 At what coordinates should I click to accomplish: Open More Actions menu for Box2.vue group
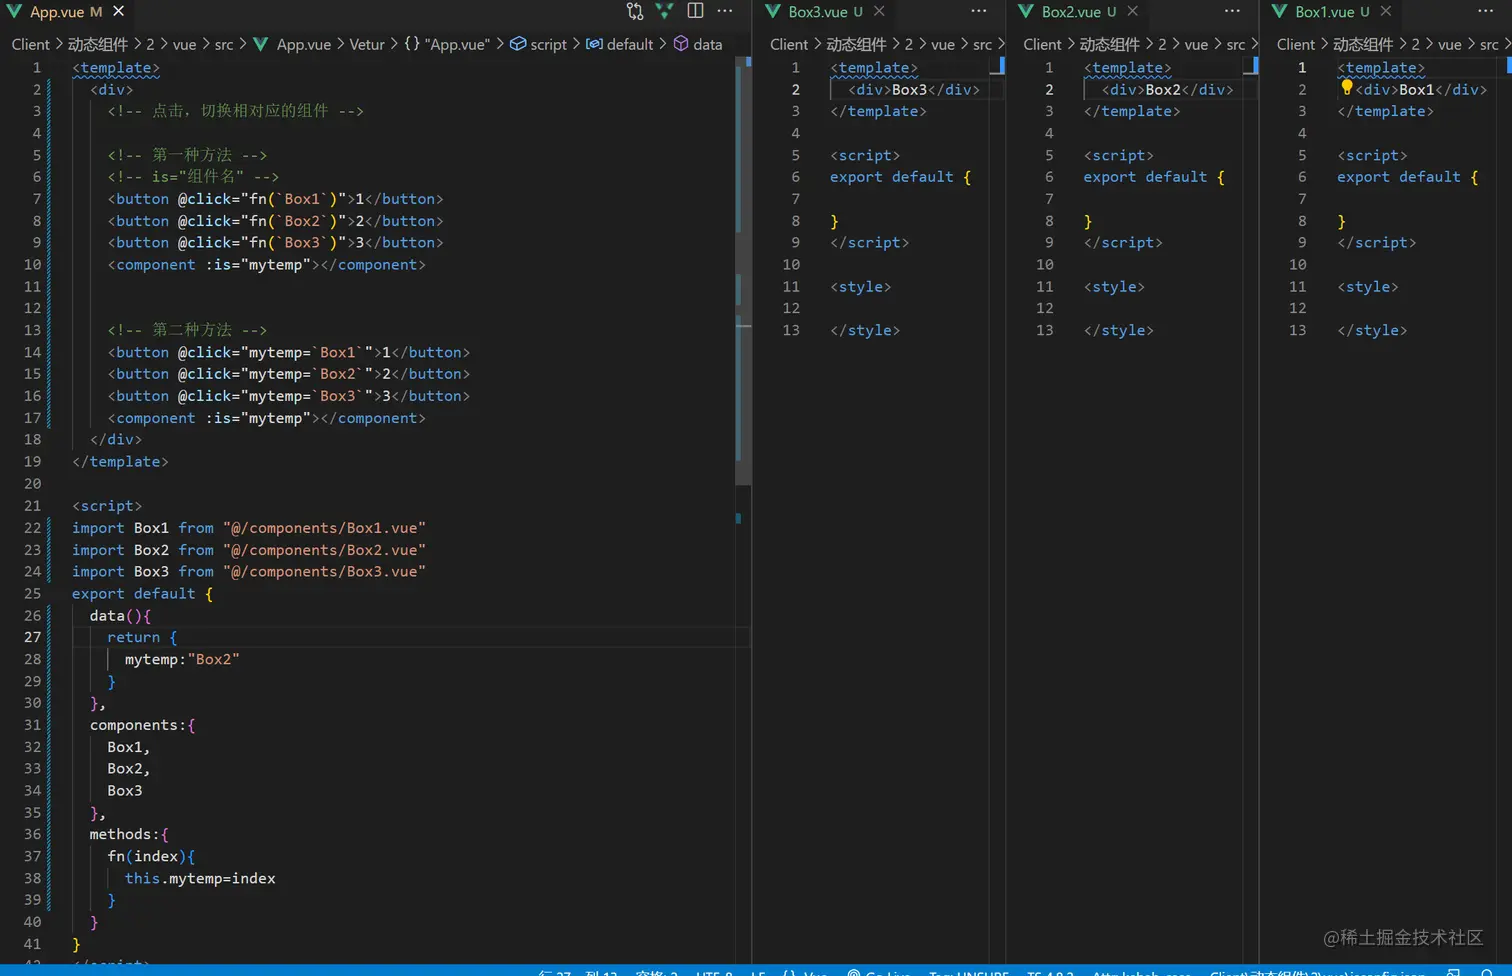tap(1232, 11)
